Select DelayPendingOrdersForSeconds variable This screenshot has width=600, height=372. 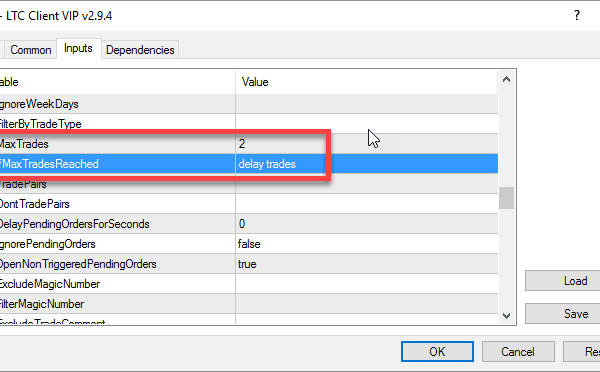(x=74, y=224)
